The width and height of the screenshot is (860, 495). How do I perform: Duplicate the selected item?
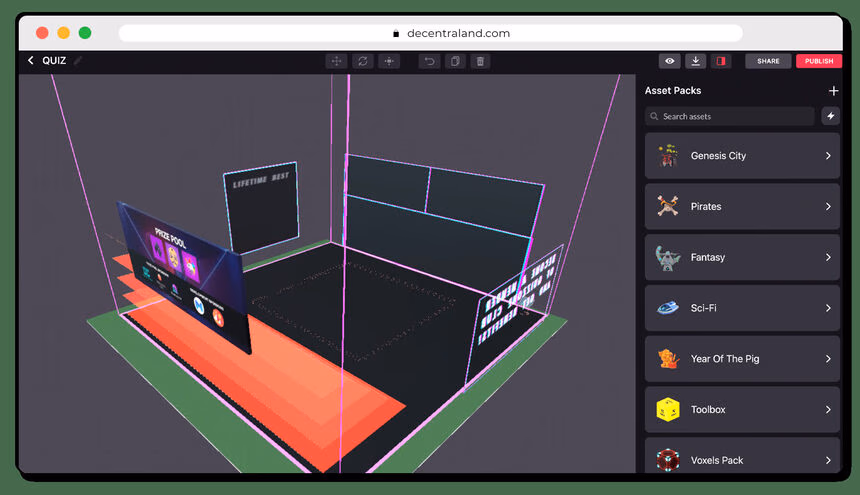(455, 61)
